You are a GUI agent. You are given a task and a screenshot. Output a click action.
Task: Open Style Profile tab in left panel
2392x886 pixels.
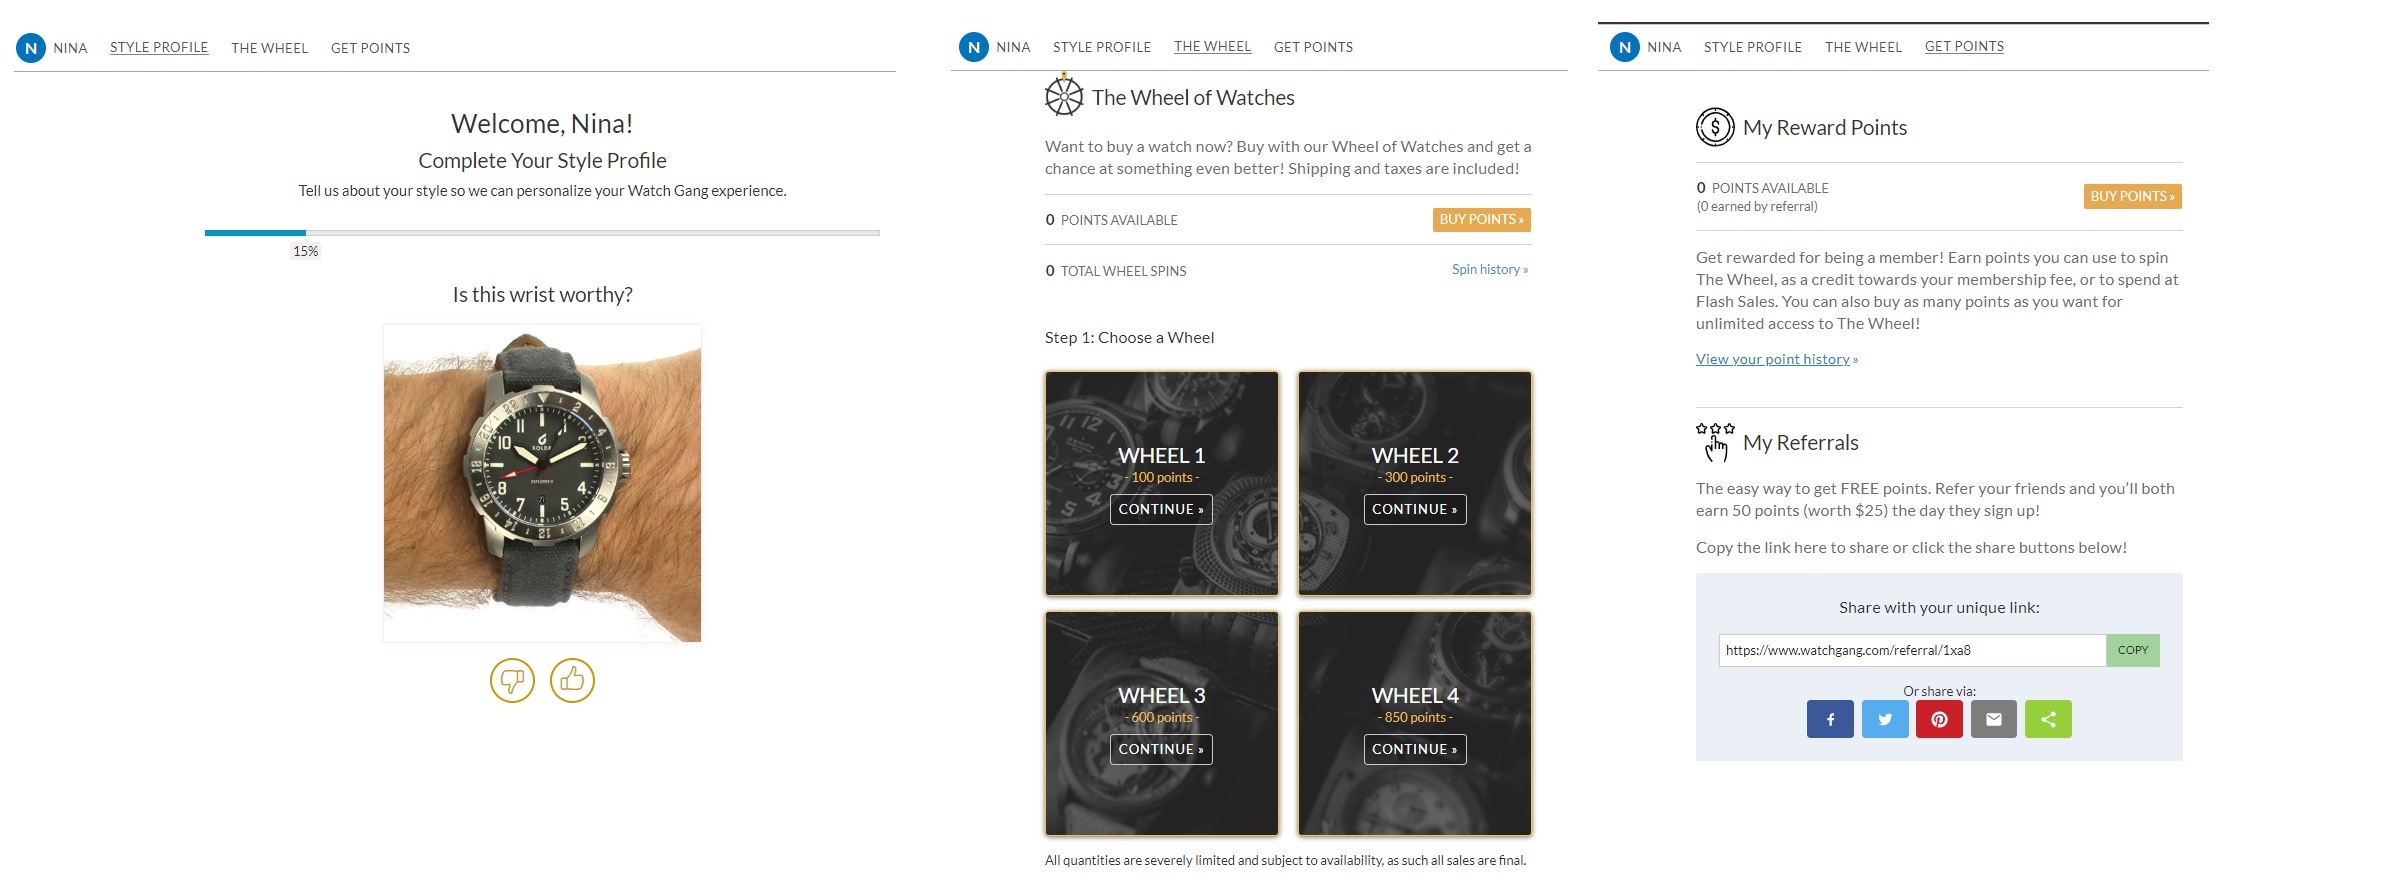click(x=159, y=48)
